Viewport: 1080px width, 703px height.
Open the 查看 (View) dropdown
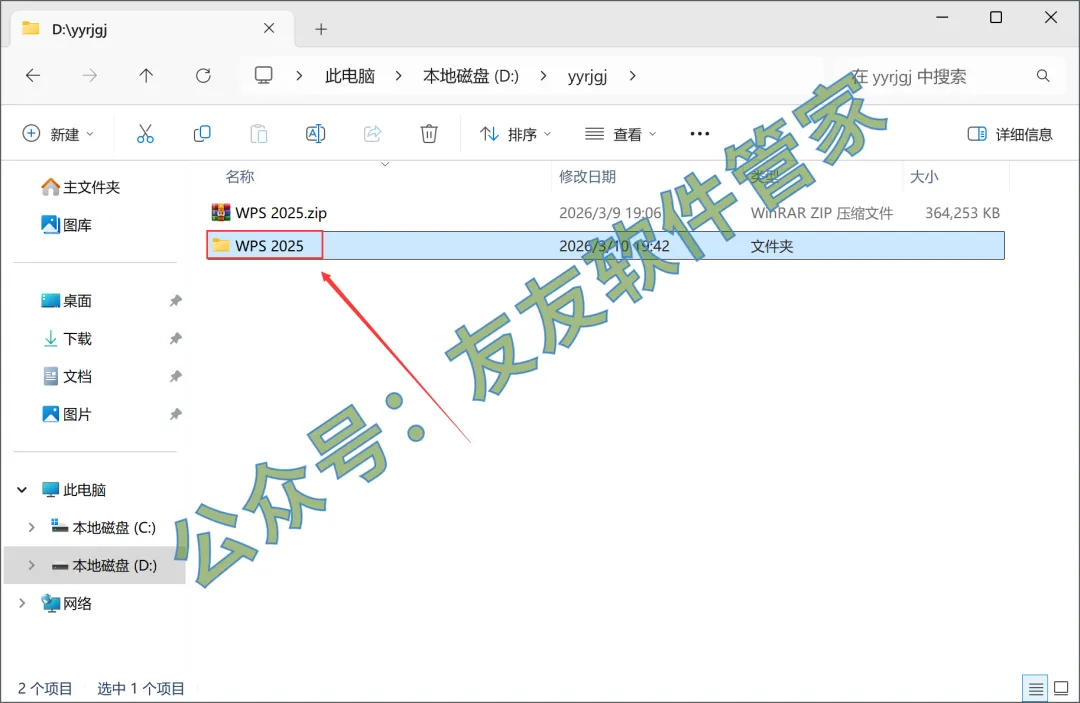[621, 134]
